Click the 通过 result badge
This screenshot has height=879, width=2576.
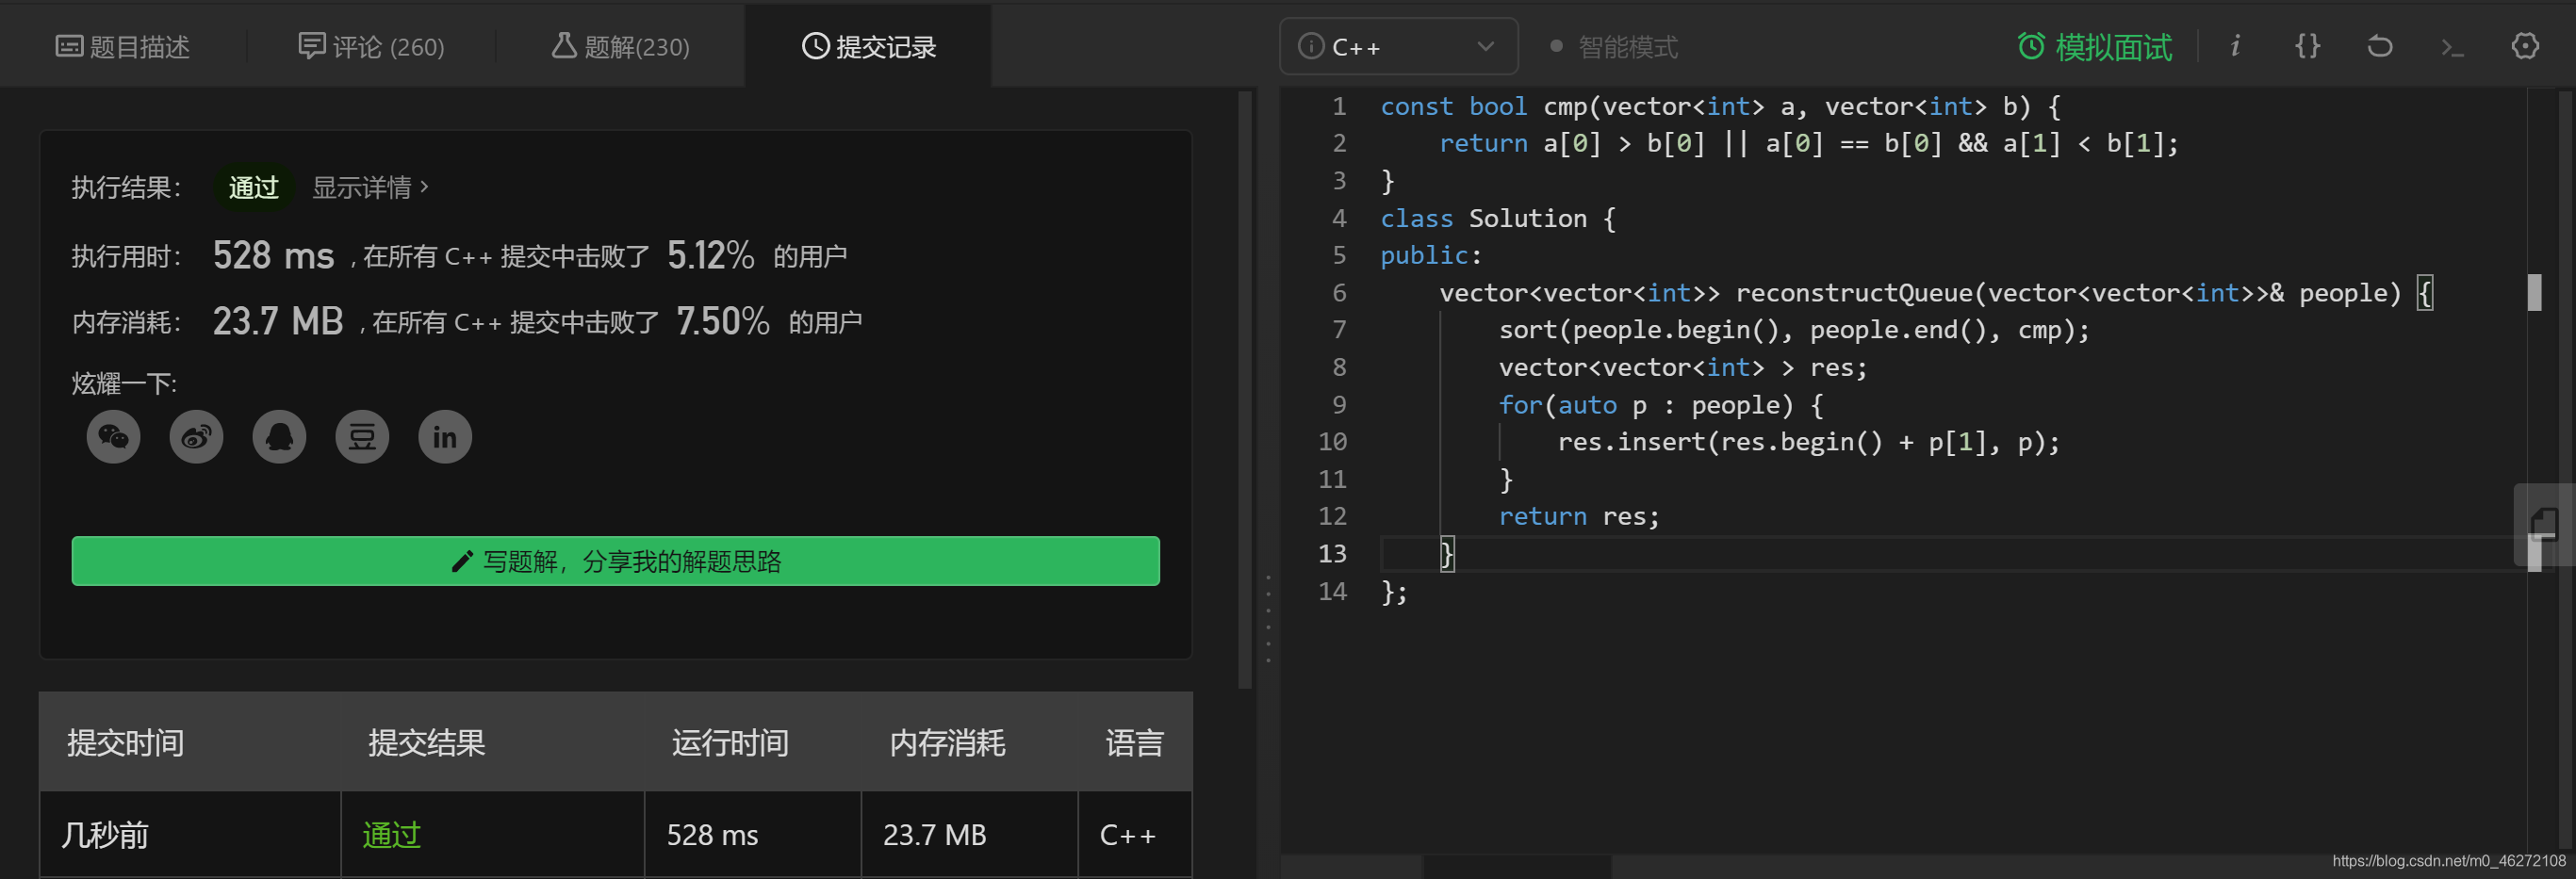pyautogui.click(x=253, y=188)
